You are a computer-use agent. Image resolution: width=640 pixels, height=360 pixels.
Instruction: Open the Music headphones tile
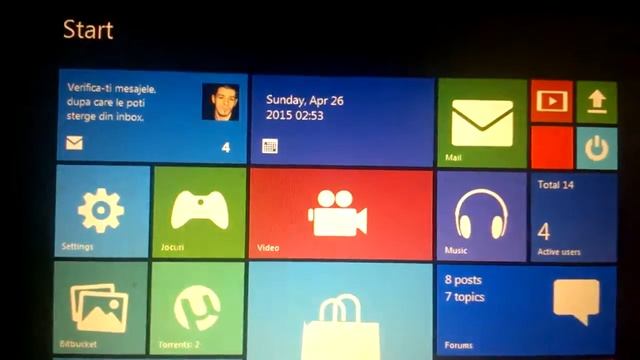(482, 216)
